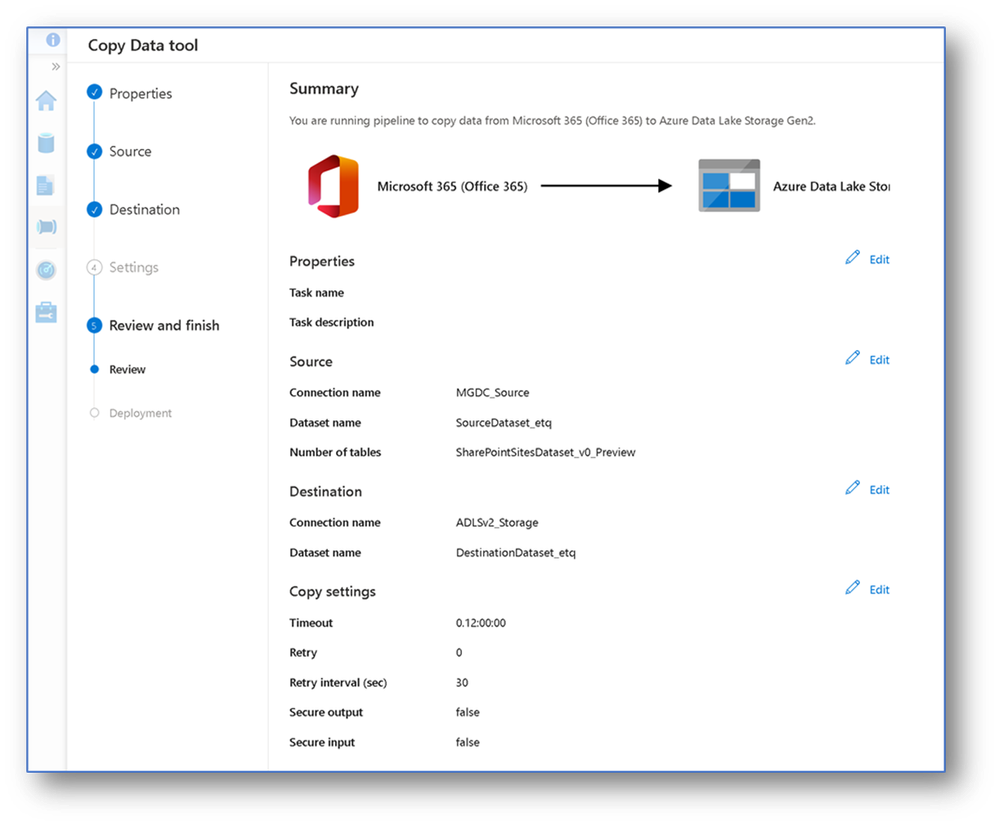Click the ADLSv2_Storage connection name
The width and height of the screenshot is (999, 826).
coord(497,523)
